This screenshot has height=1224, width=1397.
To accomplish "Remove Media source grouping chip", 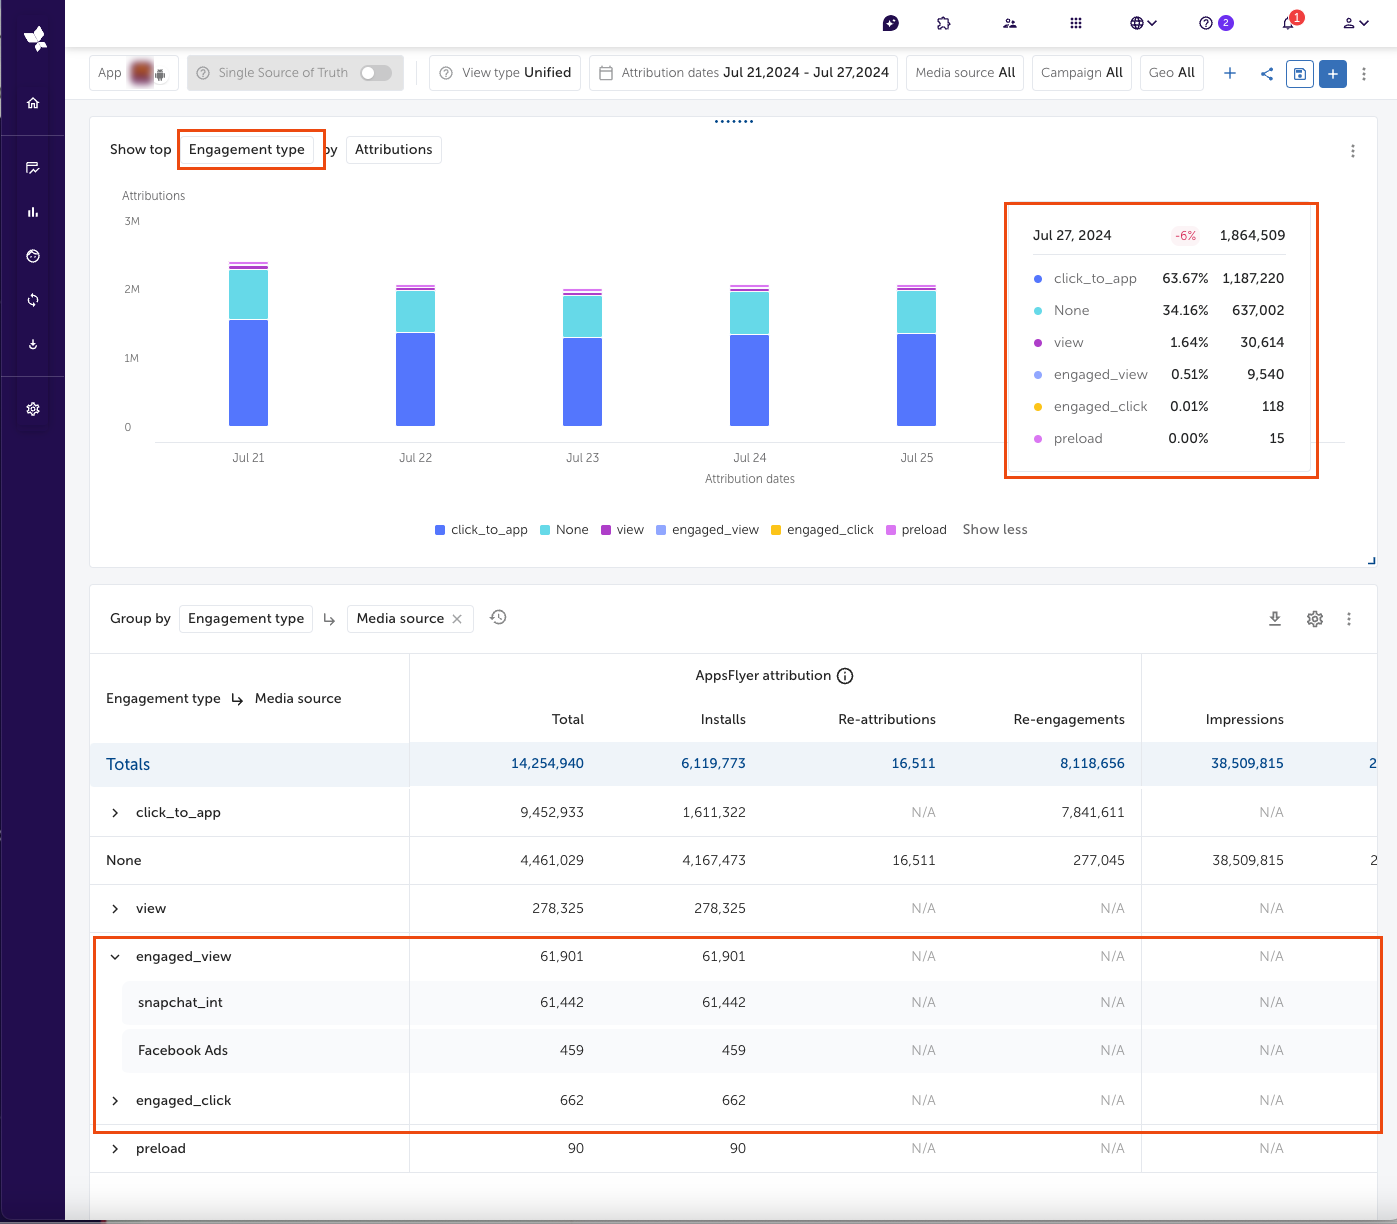I will [457, 619].
